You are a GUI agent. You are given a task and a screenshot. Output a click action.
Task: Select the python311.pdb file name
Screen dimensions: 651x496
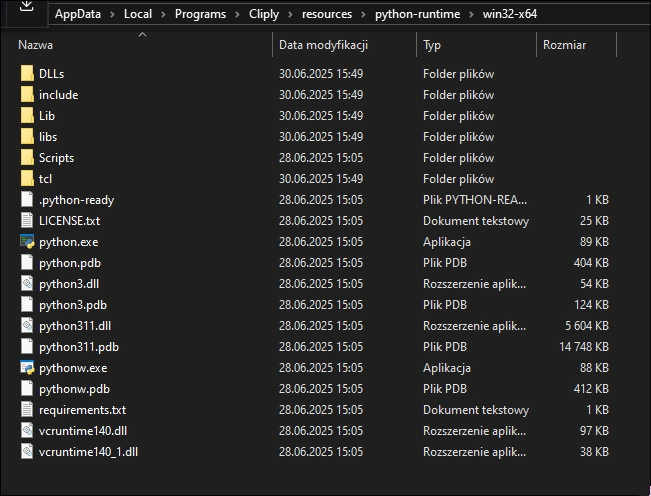(x=78, y=347)
